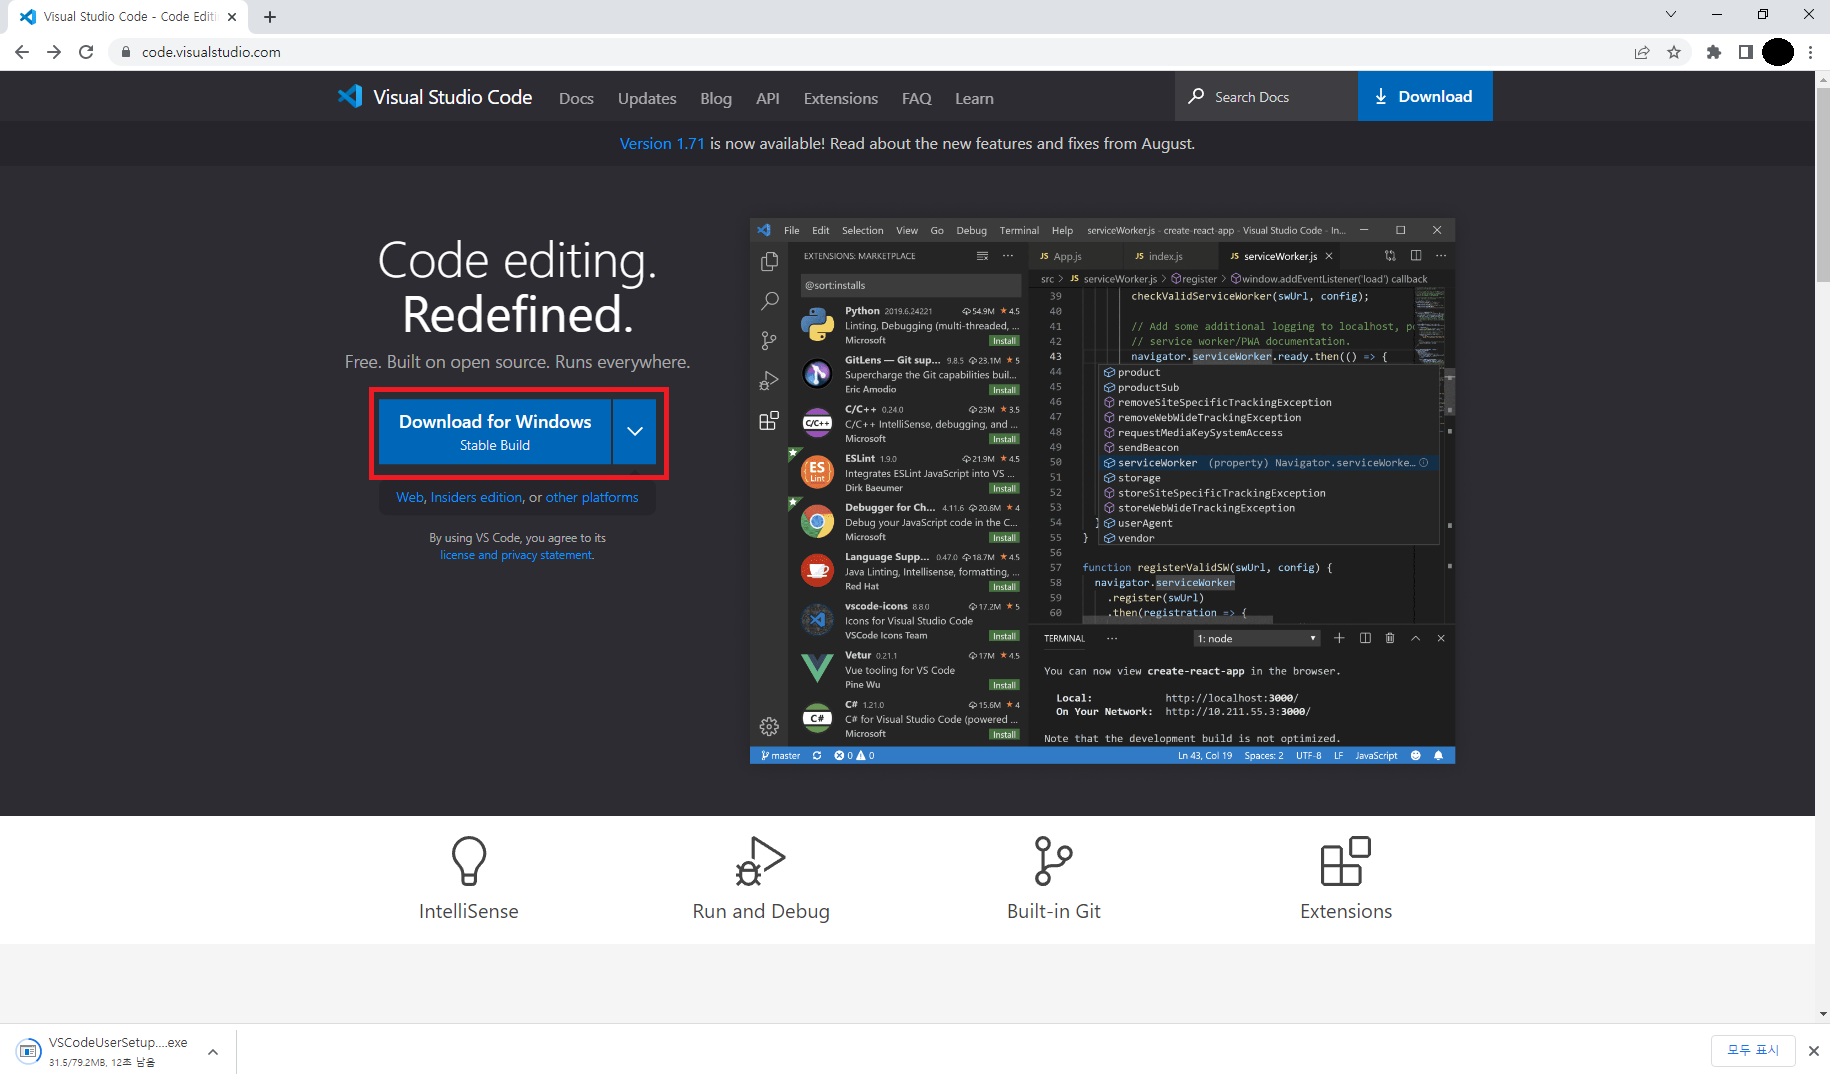
Task: Open the browser profile avatar
Action: [1778, 52]
